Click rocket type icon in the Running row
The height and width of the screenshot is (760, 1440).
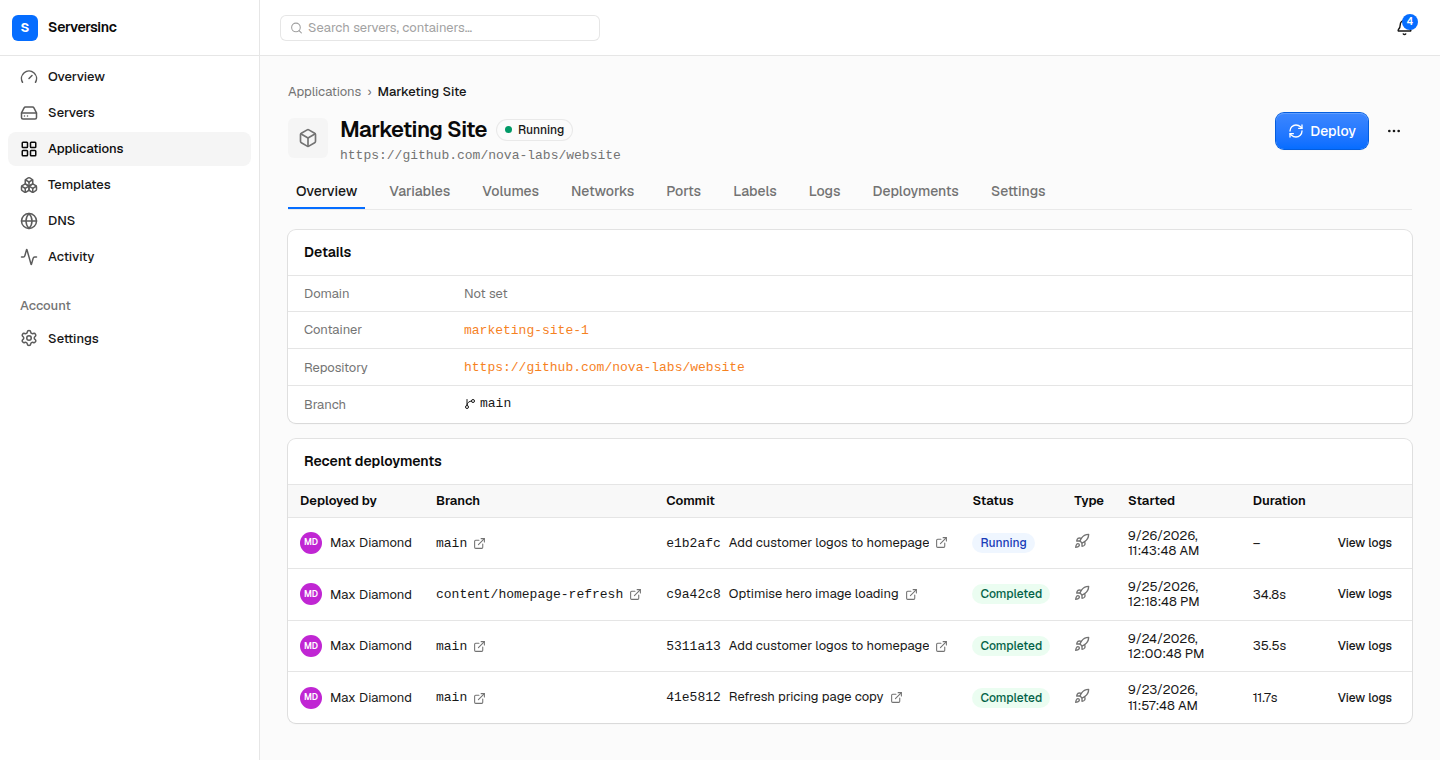click(1082, 542)
